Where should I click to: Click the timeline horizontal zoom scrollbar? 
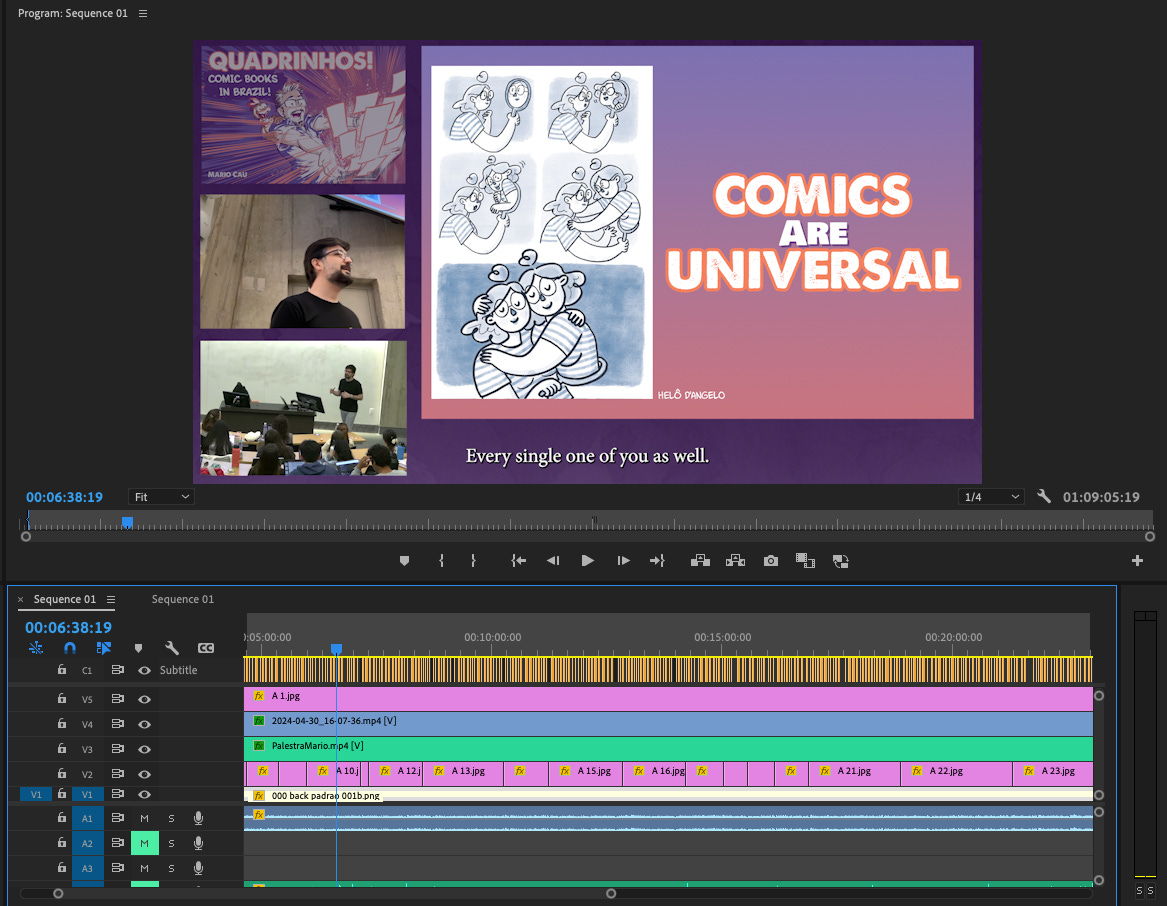pos(334,893)
